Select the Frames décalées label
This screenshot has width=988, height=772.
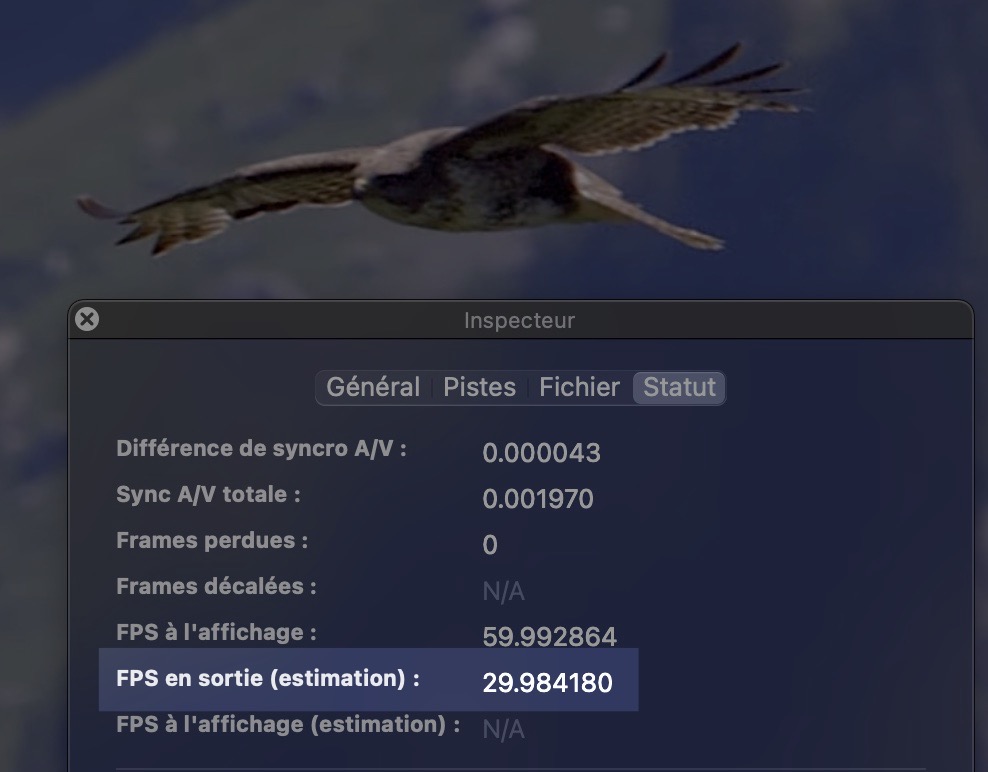(x=216, y=587)
